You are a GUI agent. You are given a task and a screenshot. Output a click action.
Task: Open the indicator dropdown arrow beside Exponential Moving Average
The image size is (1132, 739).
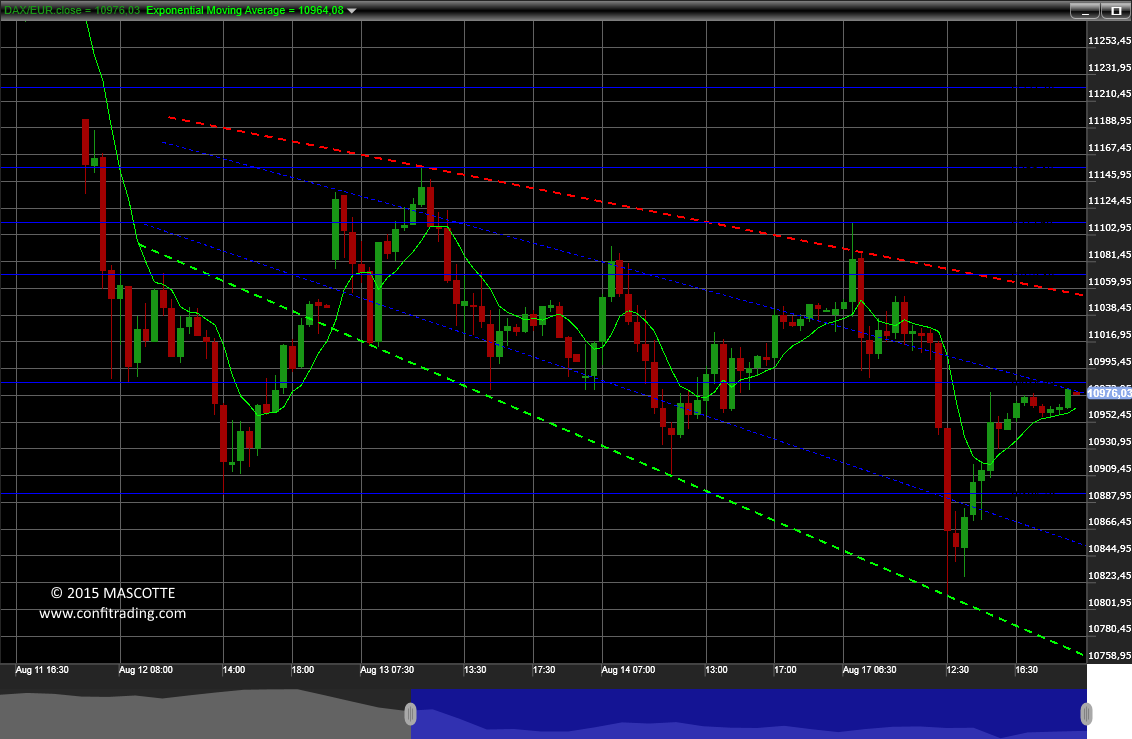pos(352,11)
